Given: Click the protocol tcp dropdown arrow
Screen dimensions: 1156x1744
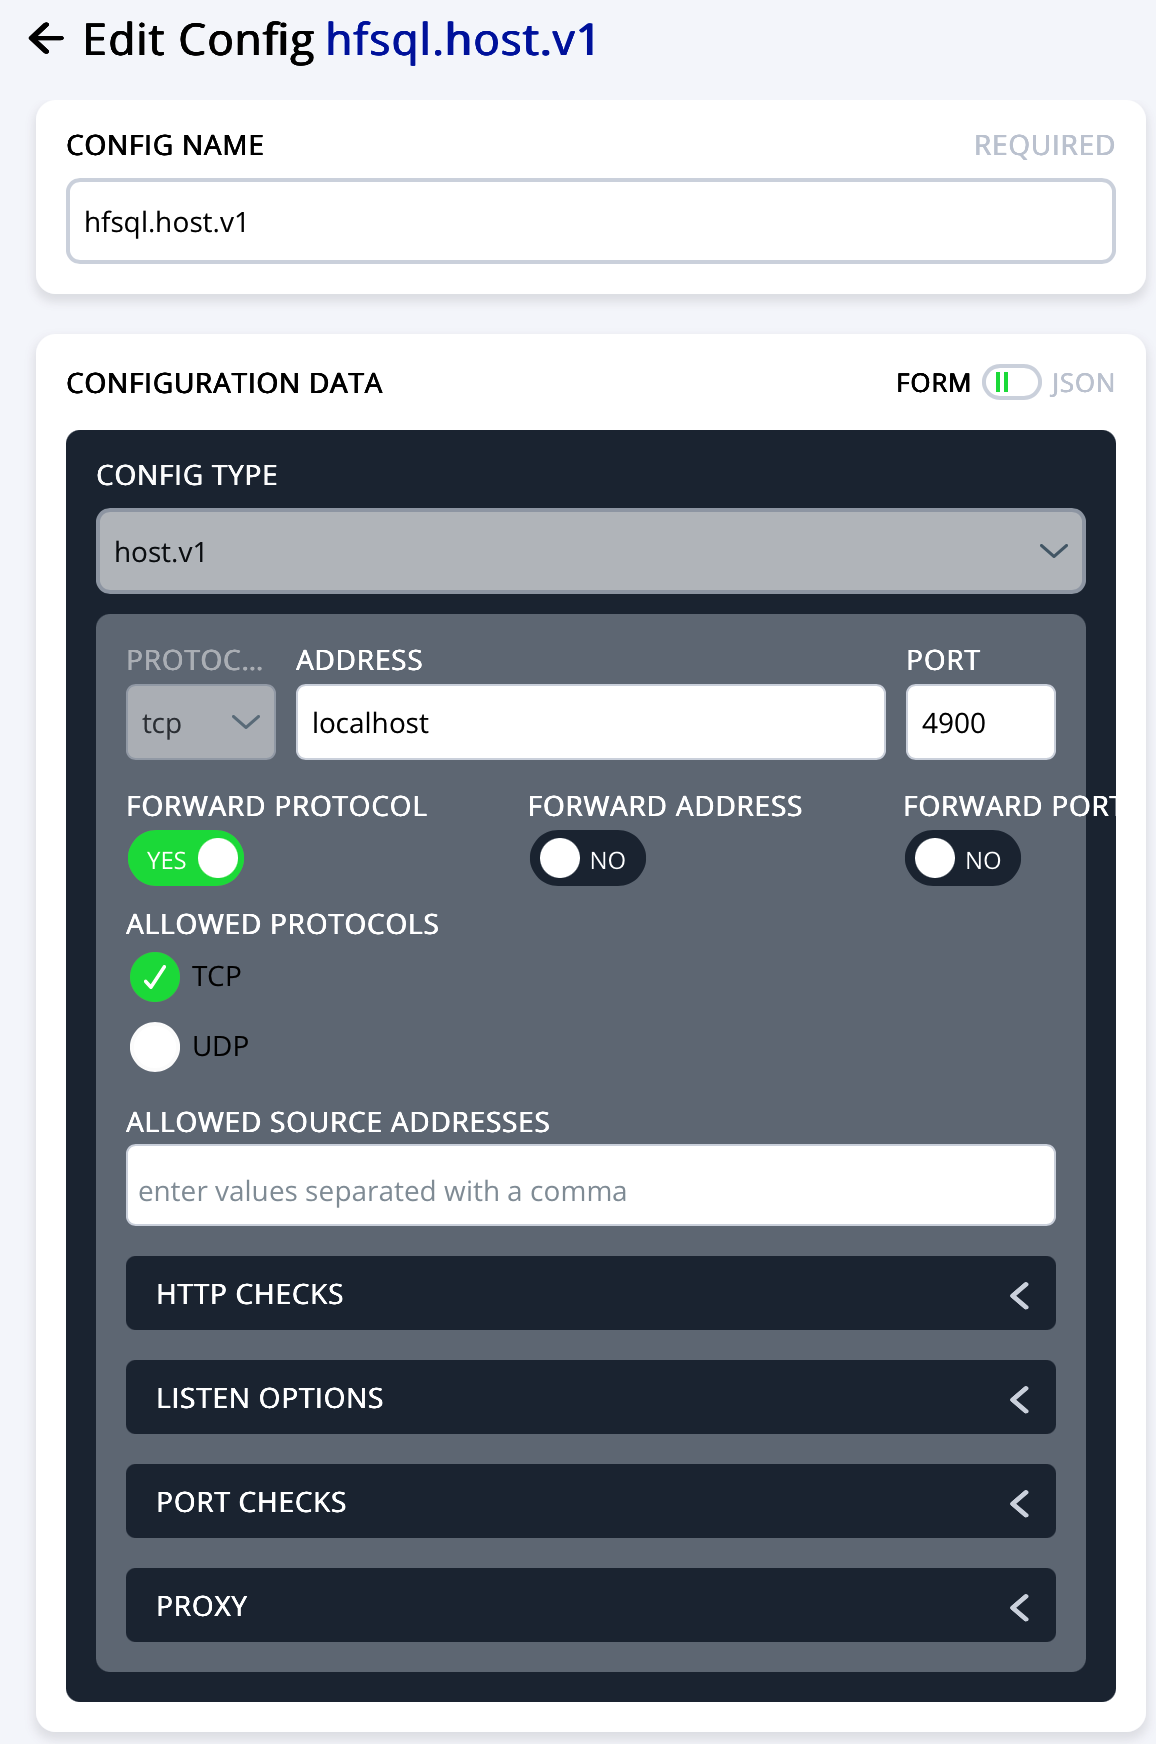Looking at the screenshot, I should click(245, 722).
